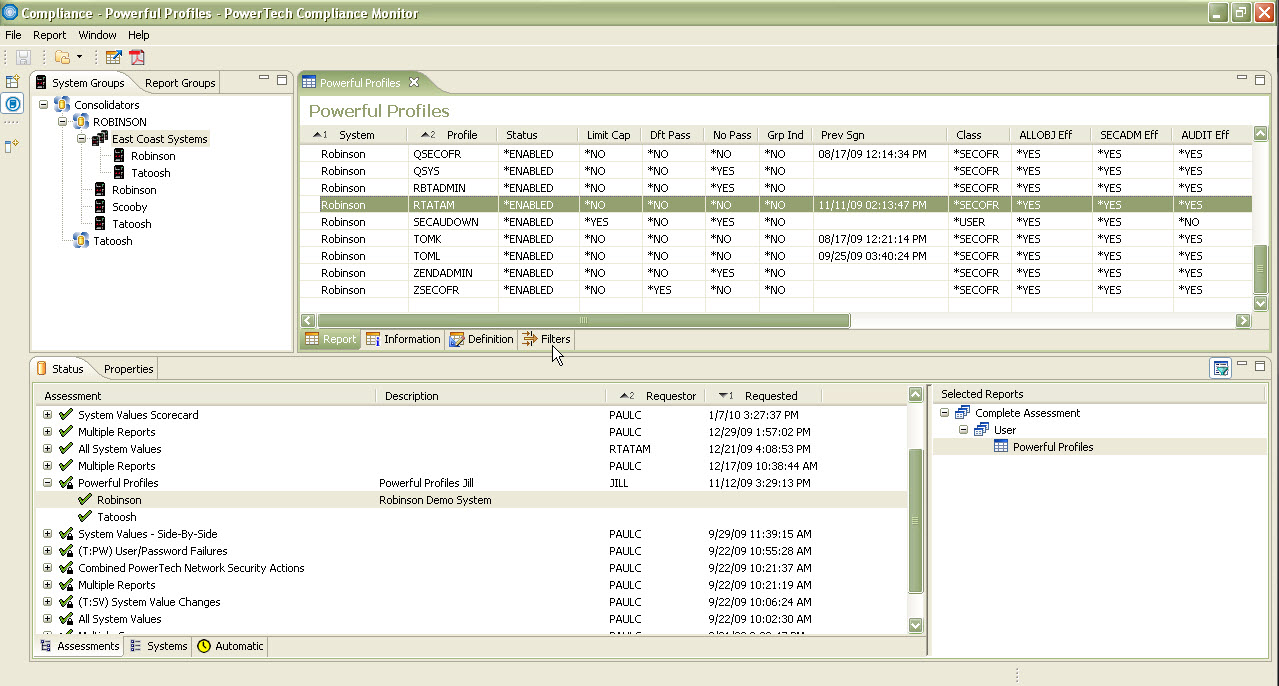Open the Help menu
This screenshot has height=686, width=1279.
[139, 35]
